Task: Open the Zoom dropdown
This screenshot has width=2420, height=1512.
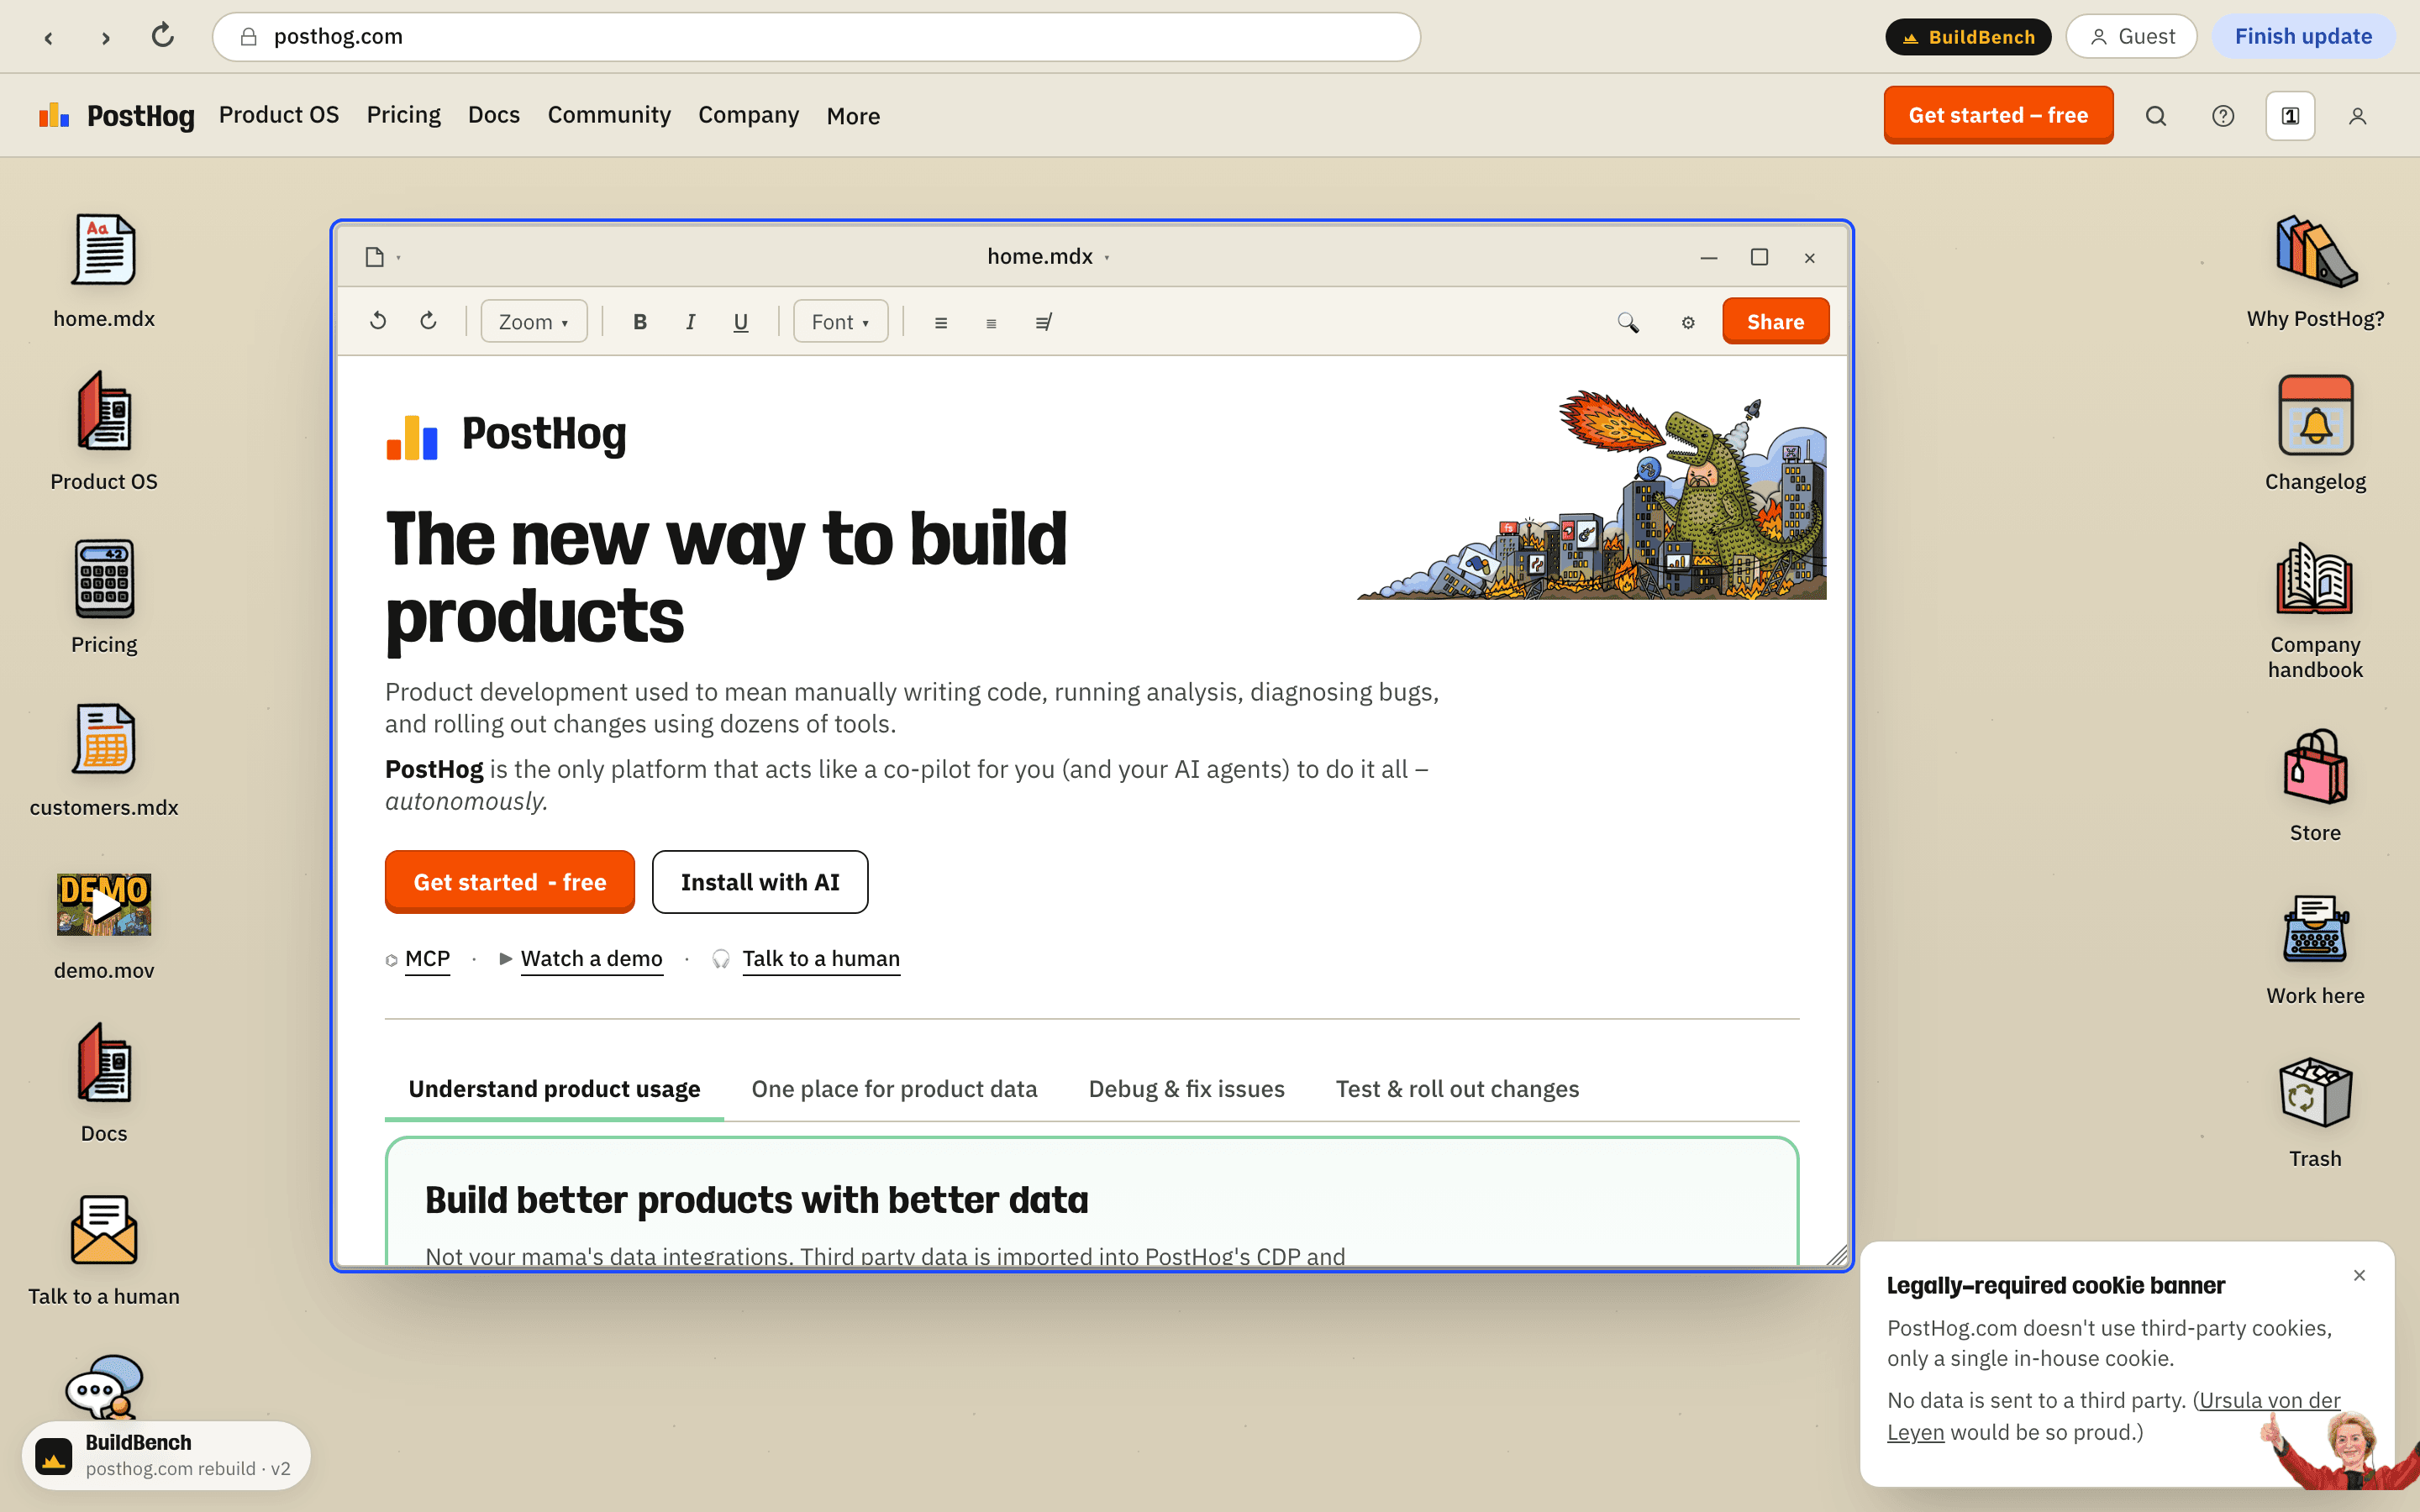Action: (534, 321)
